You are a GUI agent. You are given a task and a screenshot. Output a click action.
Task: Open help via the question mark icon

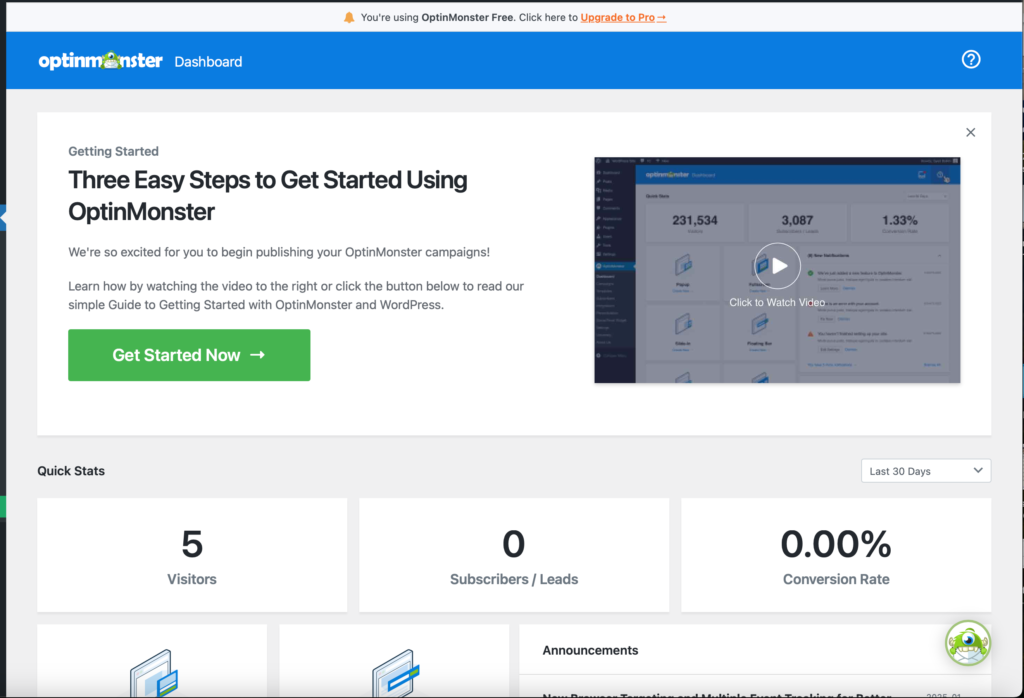pyautogui.click(x=971, y=59)
